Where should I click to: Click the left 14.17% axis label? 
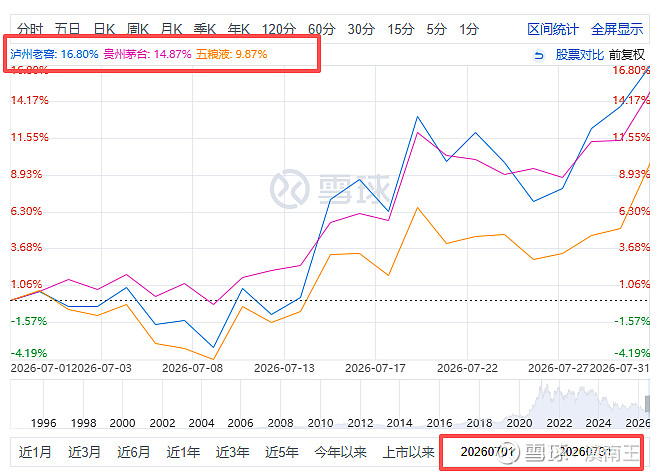coord(29,100)
